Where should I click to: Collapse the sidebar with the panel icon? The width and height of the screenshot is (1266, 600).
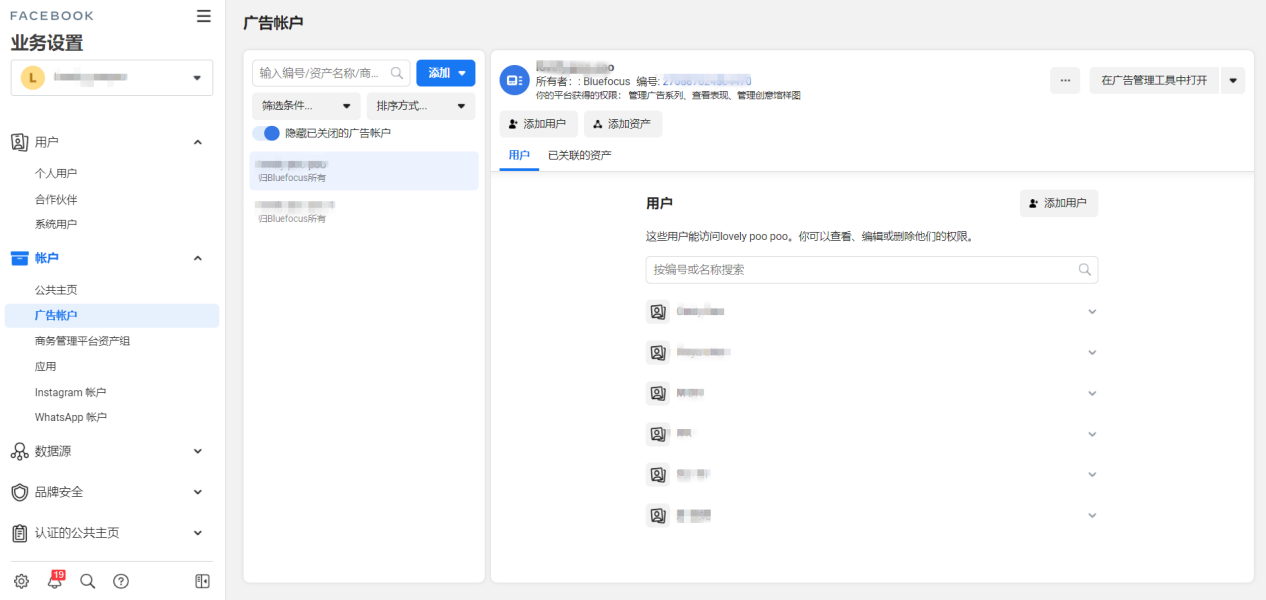coord(200,580)
